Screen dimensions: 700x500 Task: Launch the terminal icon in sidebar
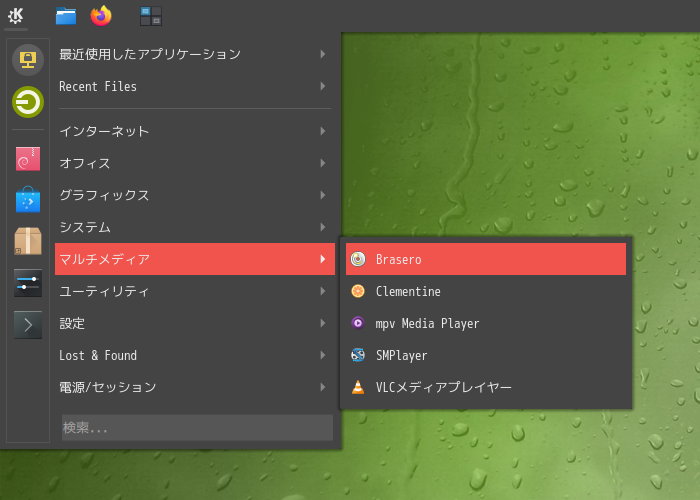pyautogui.click(x=28, y=325)
